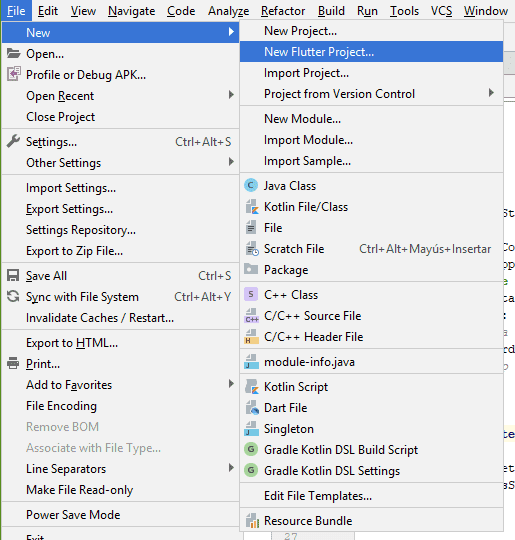Choose the C++ Class icon
The image size is (515, 540).
point(251,294)
